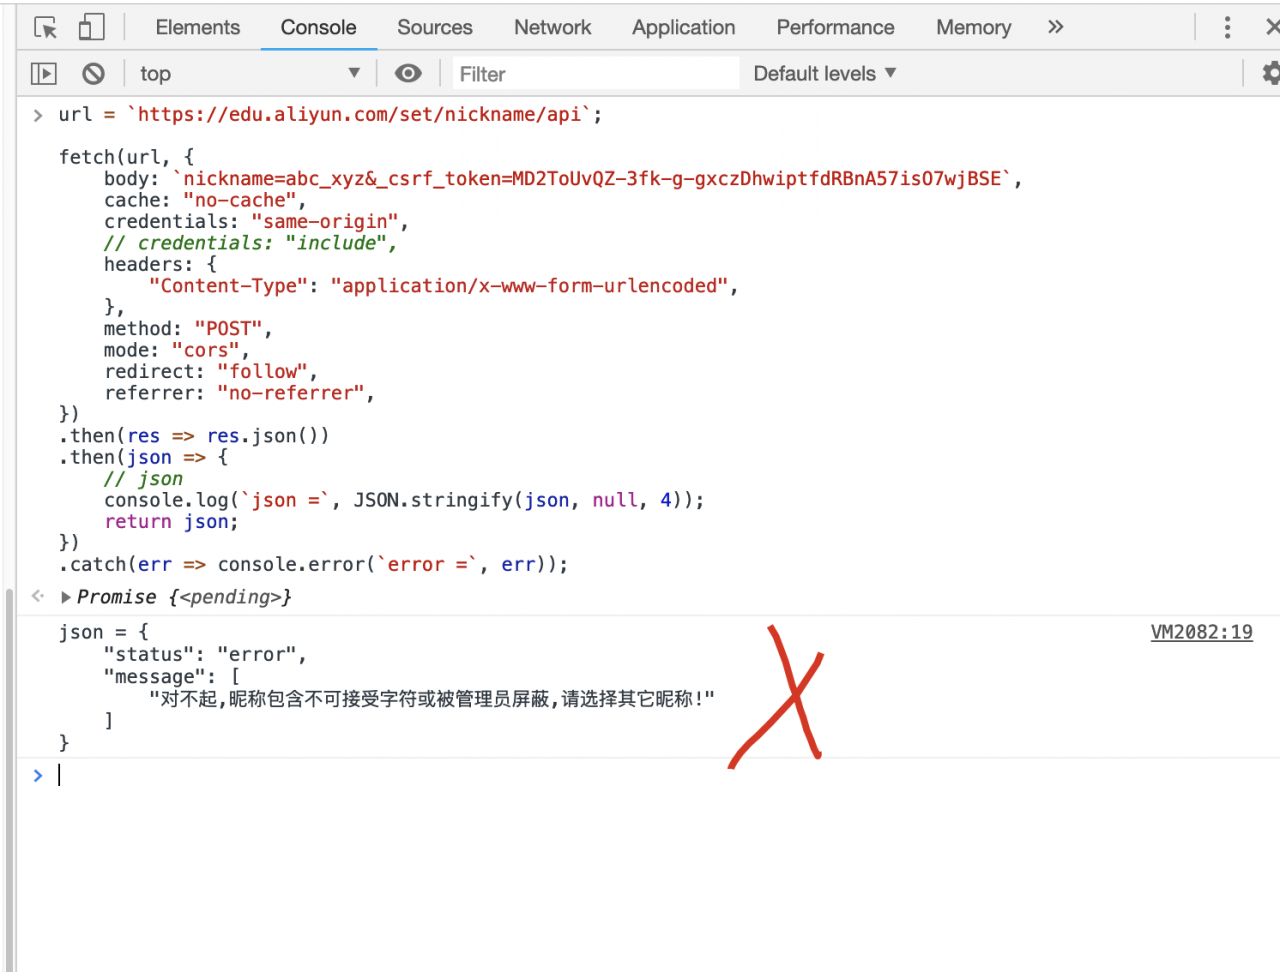Click the credentials: "same-origin" line

tap(256, 222)
